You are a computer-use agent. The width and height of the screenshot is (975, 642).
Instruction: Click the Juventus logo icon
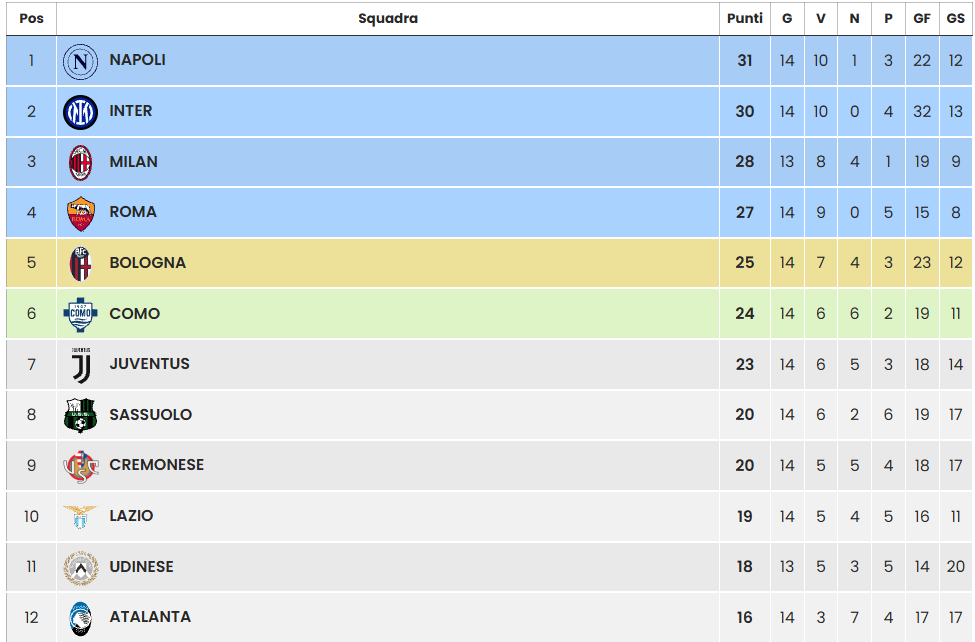click(81, 365)
